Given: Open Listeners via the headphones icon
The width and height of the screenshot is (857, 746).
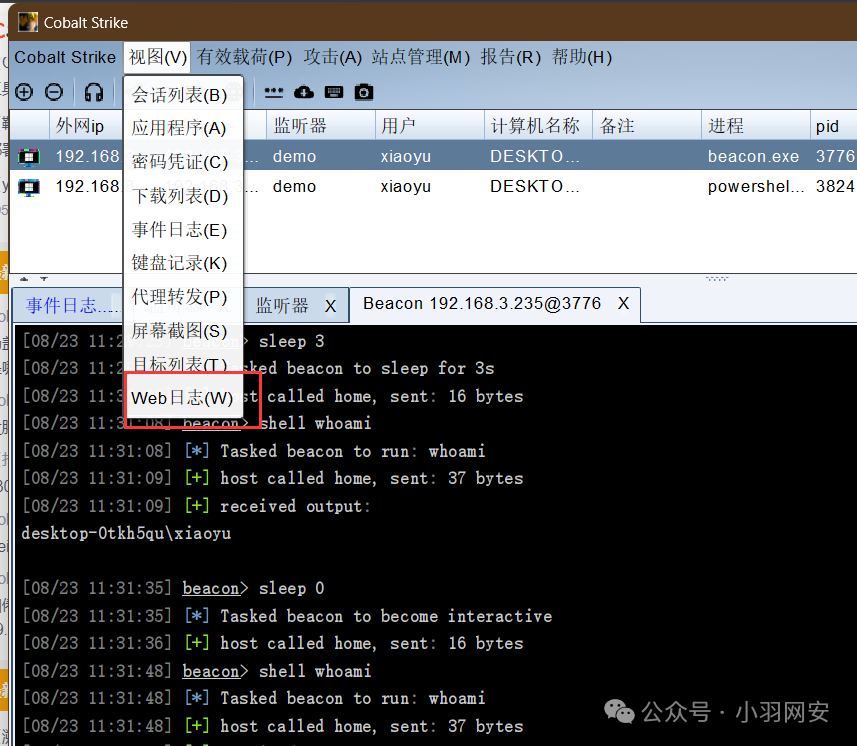Looking at the screenshot, I should point(94,92).
